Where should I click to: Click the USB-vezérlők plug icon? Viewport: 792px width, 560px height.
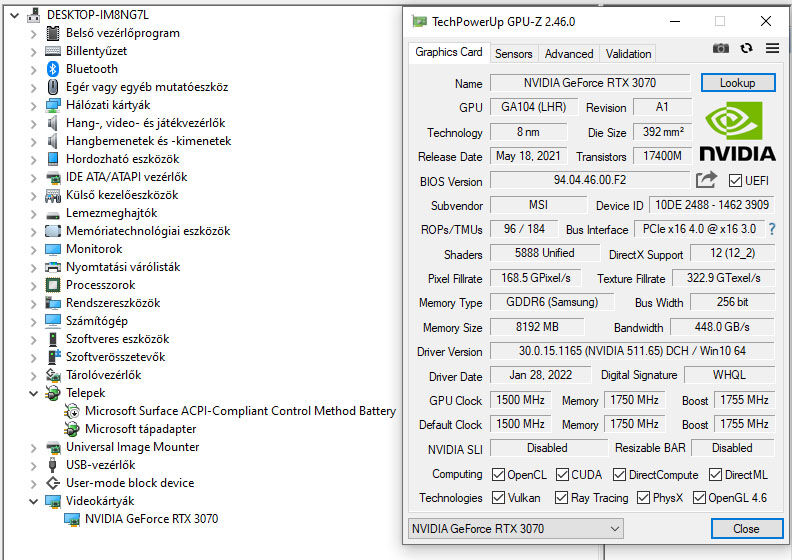[x=53, y=465]
